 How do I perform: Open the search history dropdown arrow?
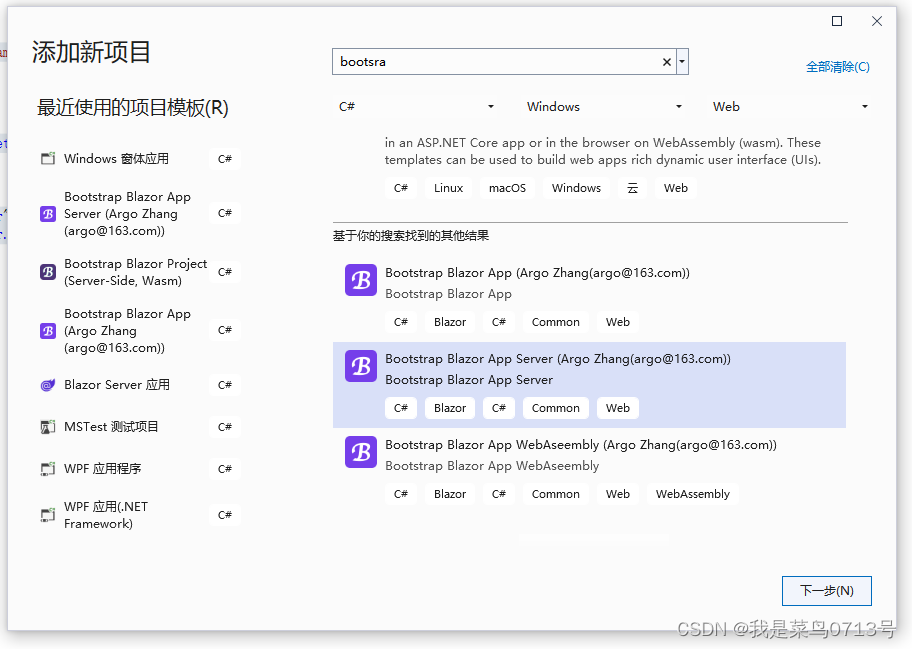(681, 61)
